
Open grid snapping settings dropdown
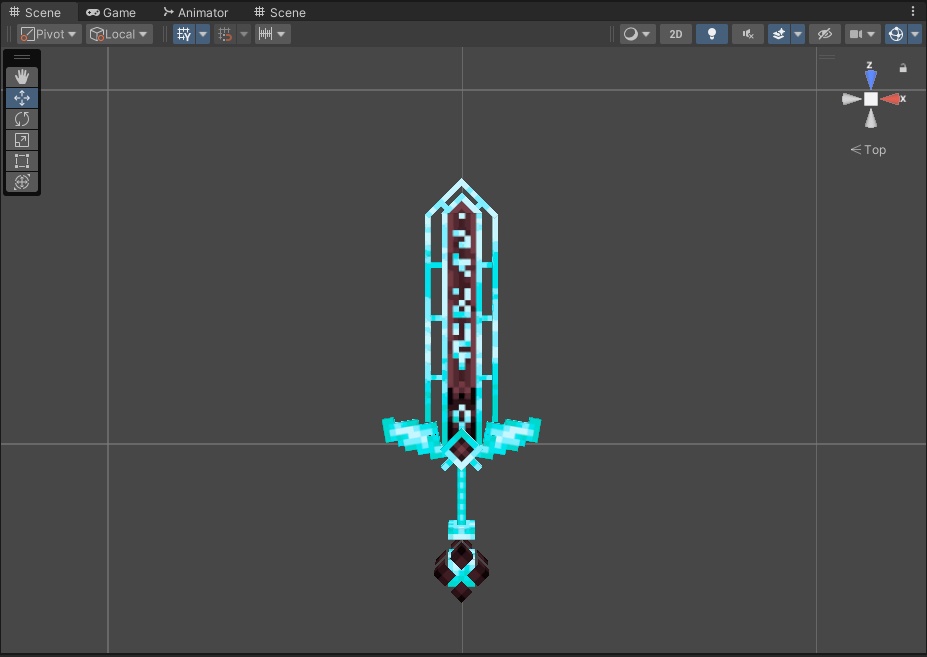244,34
